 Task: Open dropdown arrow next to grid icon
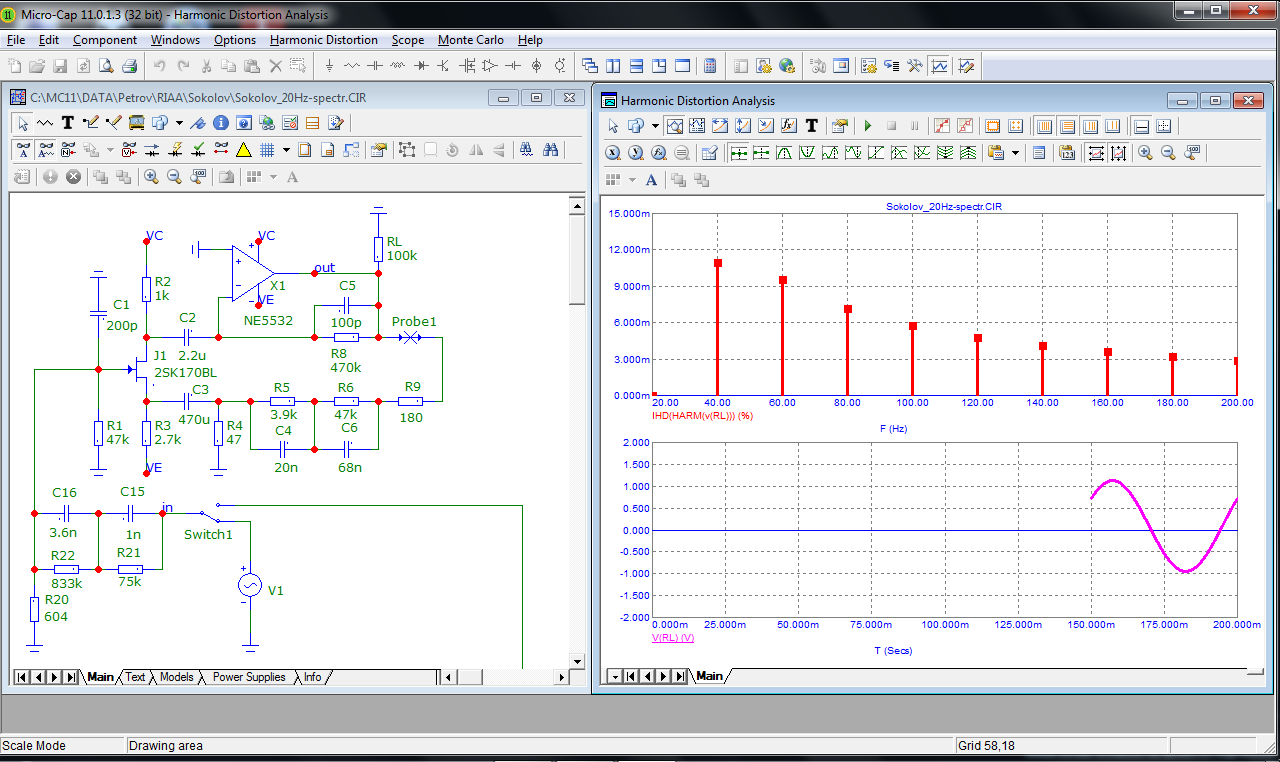pos(286,150)
